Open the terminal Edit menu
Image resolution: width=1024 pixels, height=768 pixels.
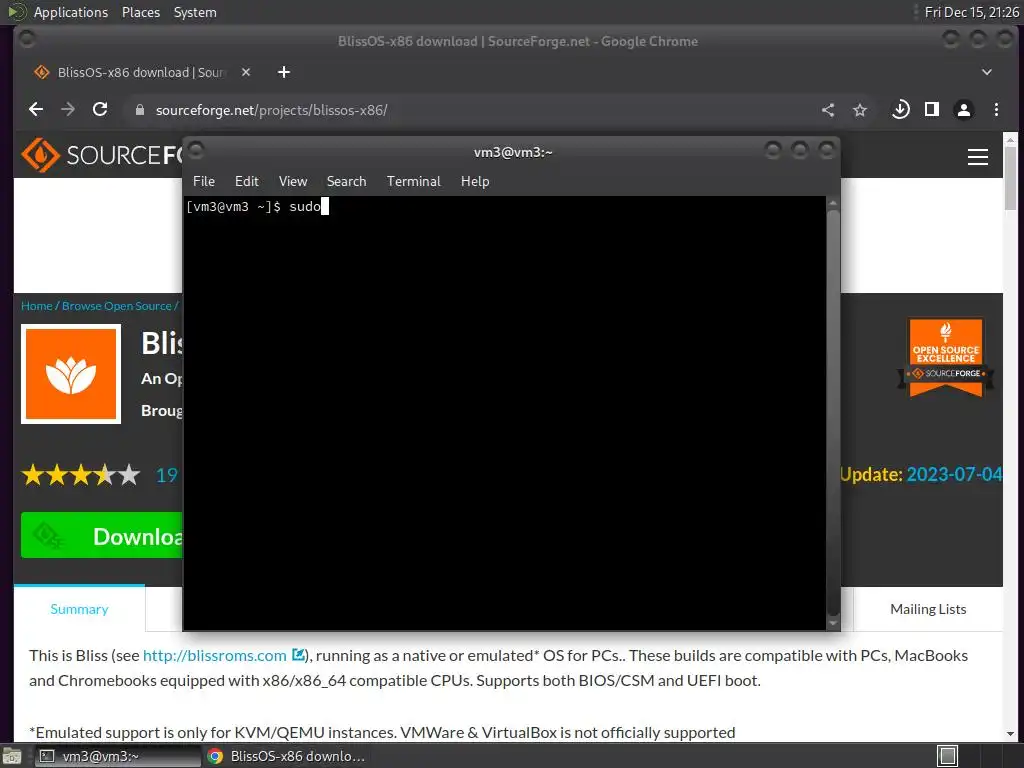coord(246,181)
